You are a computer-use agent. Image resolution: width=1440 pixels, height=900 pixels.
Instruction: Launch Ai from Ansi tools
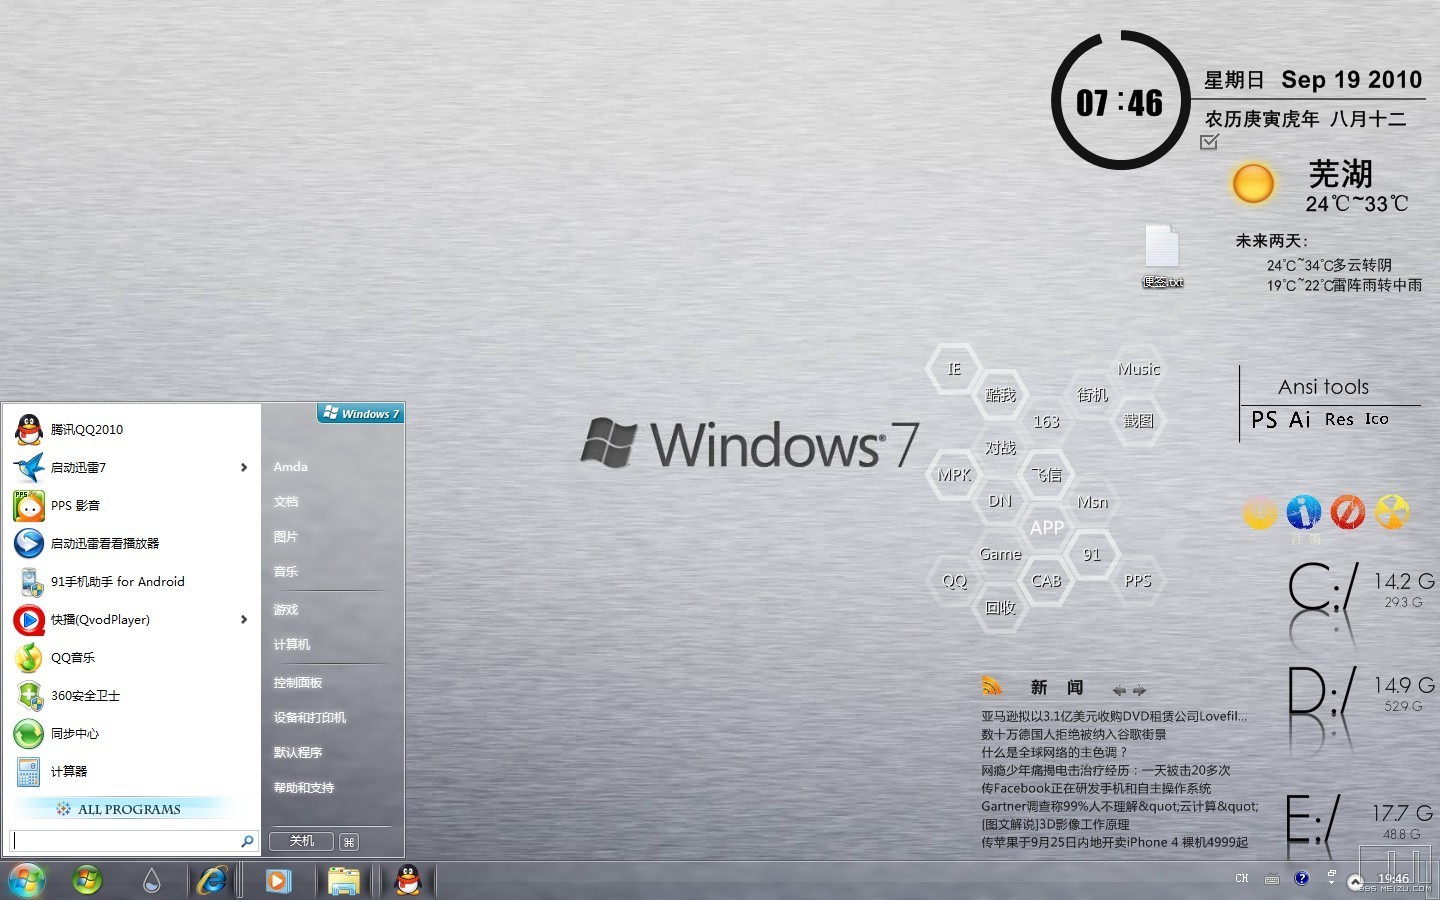(x=1300, y=420)
